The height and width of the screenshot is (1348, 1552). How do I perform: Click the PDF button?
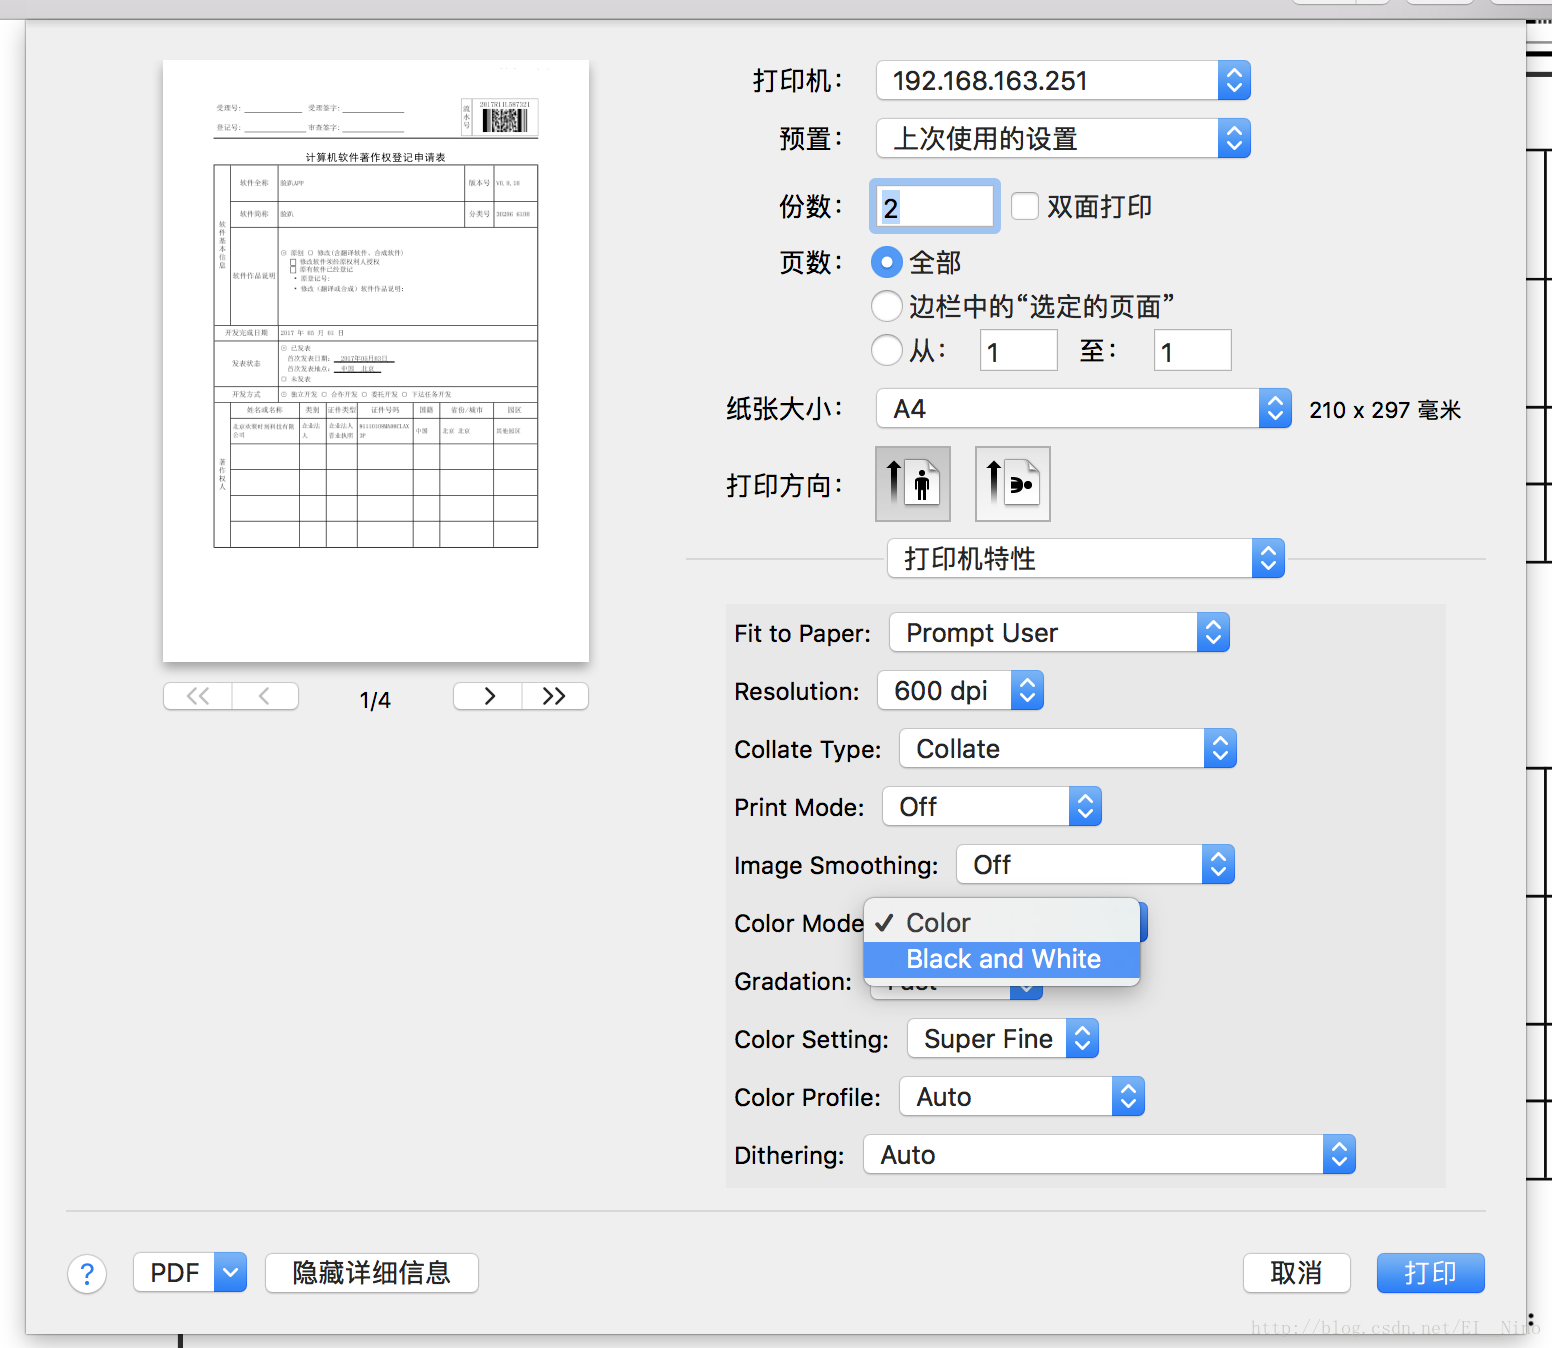[x=175, y=1272]
